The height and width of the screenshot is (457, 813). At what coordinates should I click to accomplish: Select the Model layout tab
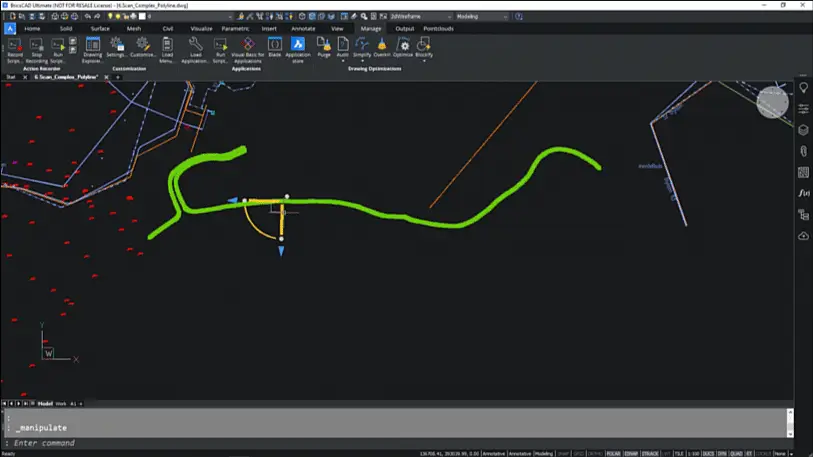pyautogui.click(x=44, y=403)
